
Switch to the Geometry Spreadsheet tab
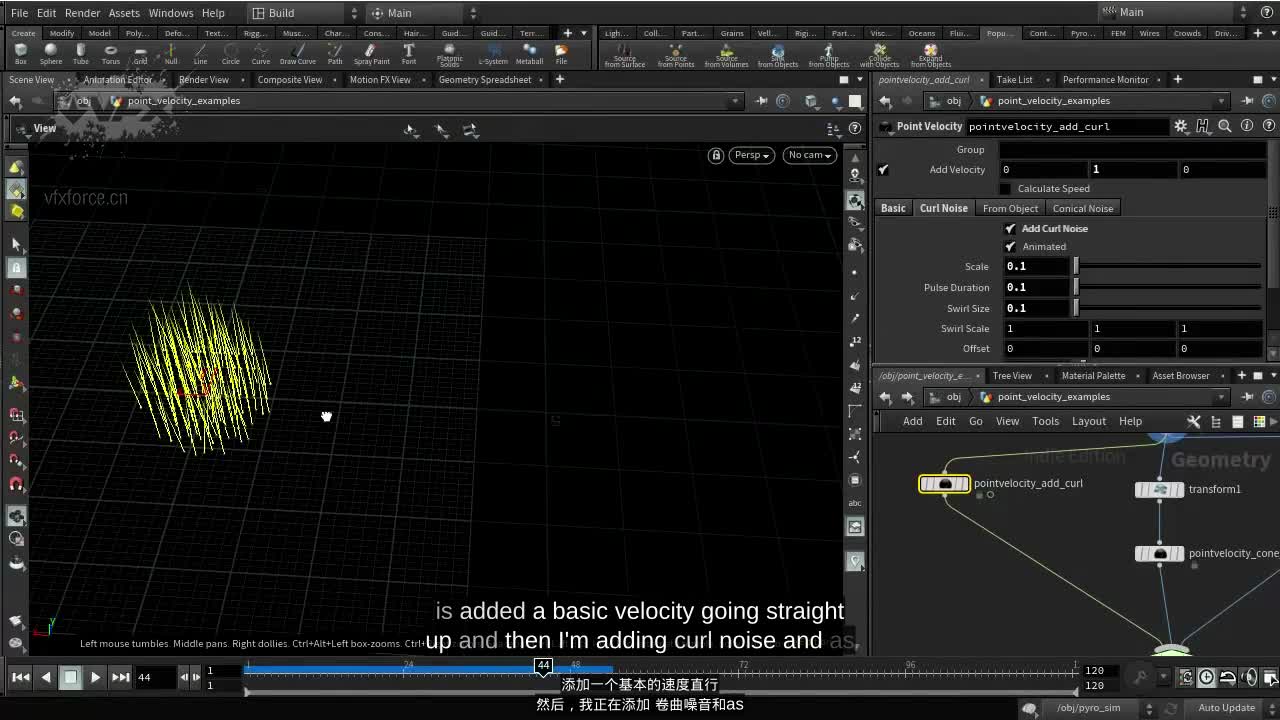[x=485, y=80]
